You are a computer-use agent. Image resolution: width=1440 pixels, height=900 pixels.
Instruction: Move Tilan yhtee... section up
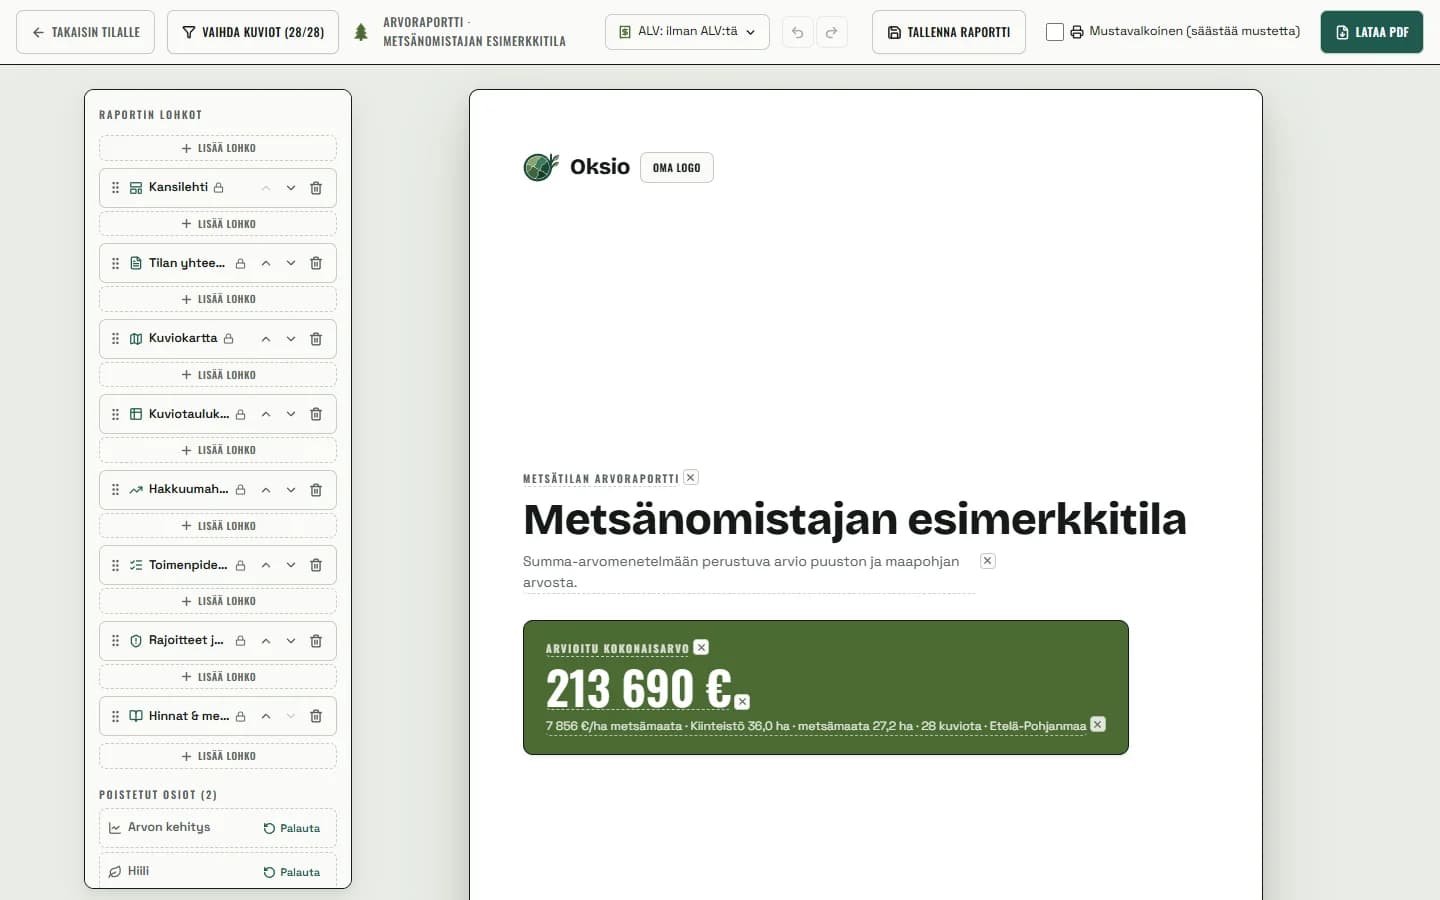coord(266,263)
